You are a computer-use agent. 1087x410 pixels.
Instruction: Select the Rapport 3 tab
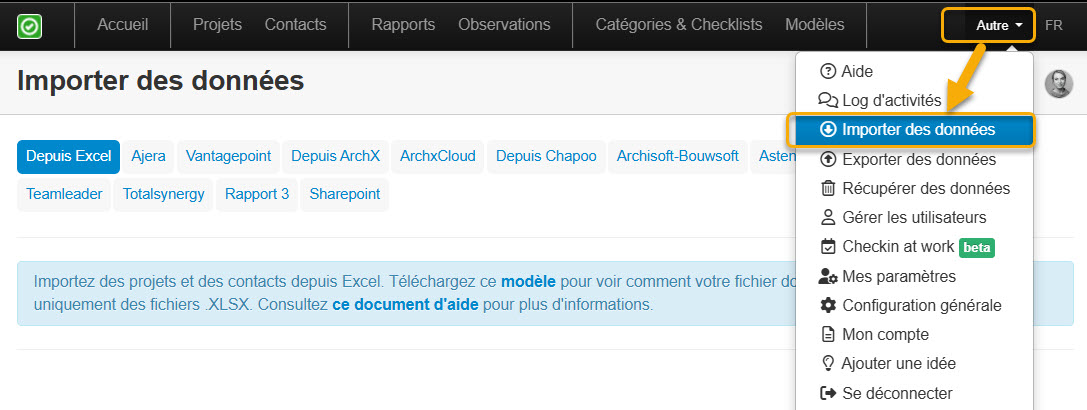[257, 195]
